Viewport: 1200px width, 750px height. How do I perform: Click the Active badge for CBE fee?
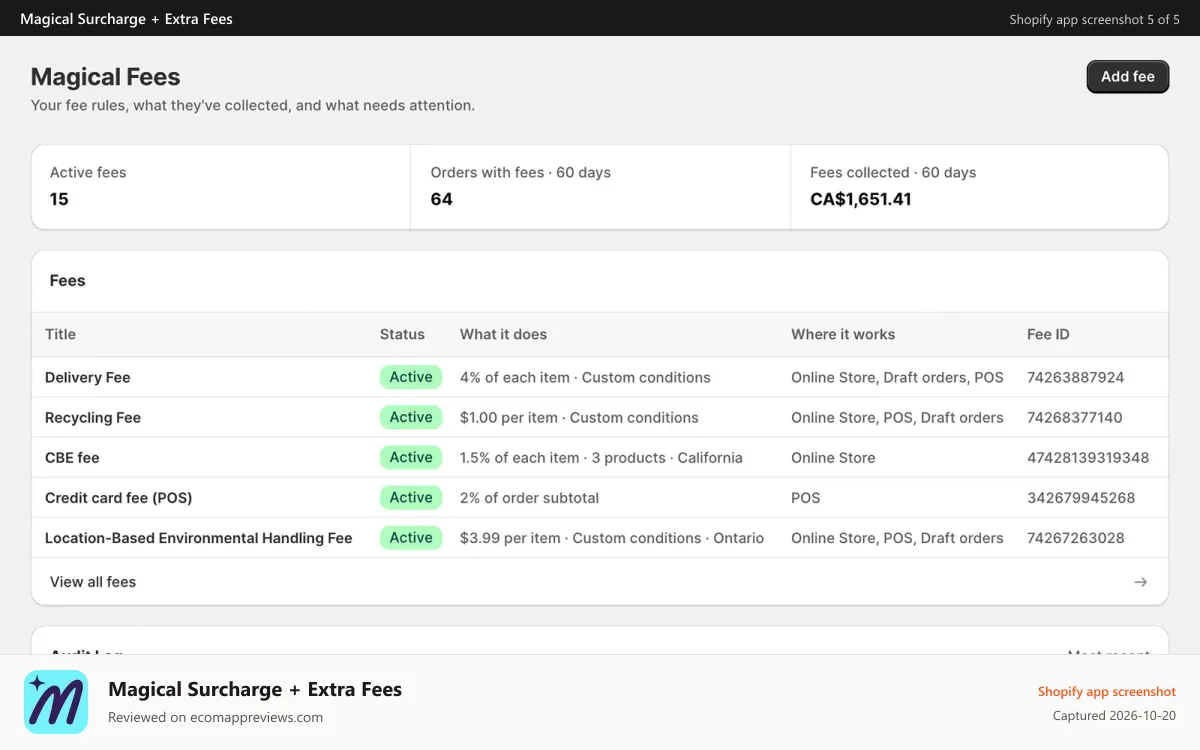click(x=411, y=457)
